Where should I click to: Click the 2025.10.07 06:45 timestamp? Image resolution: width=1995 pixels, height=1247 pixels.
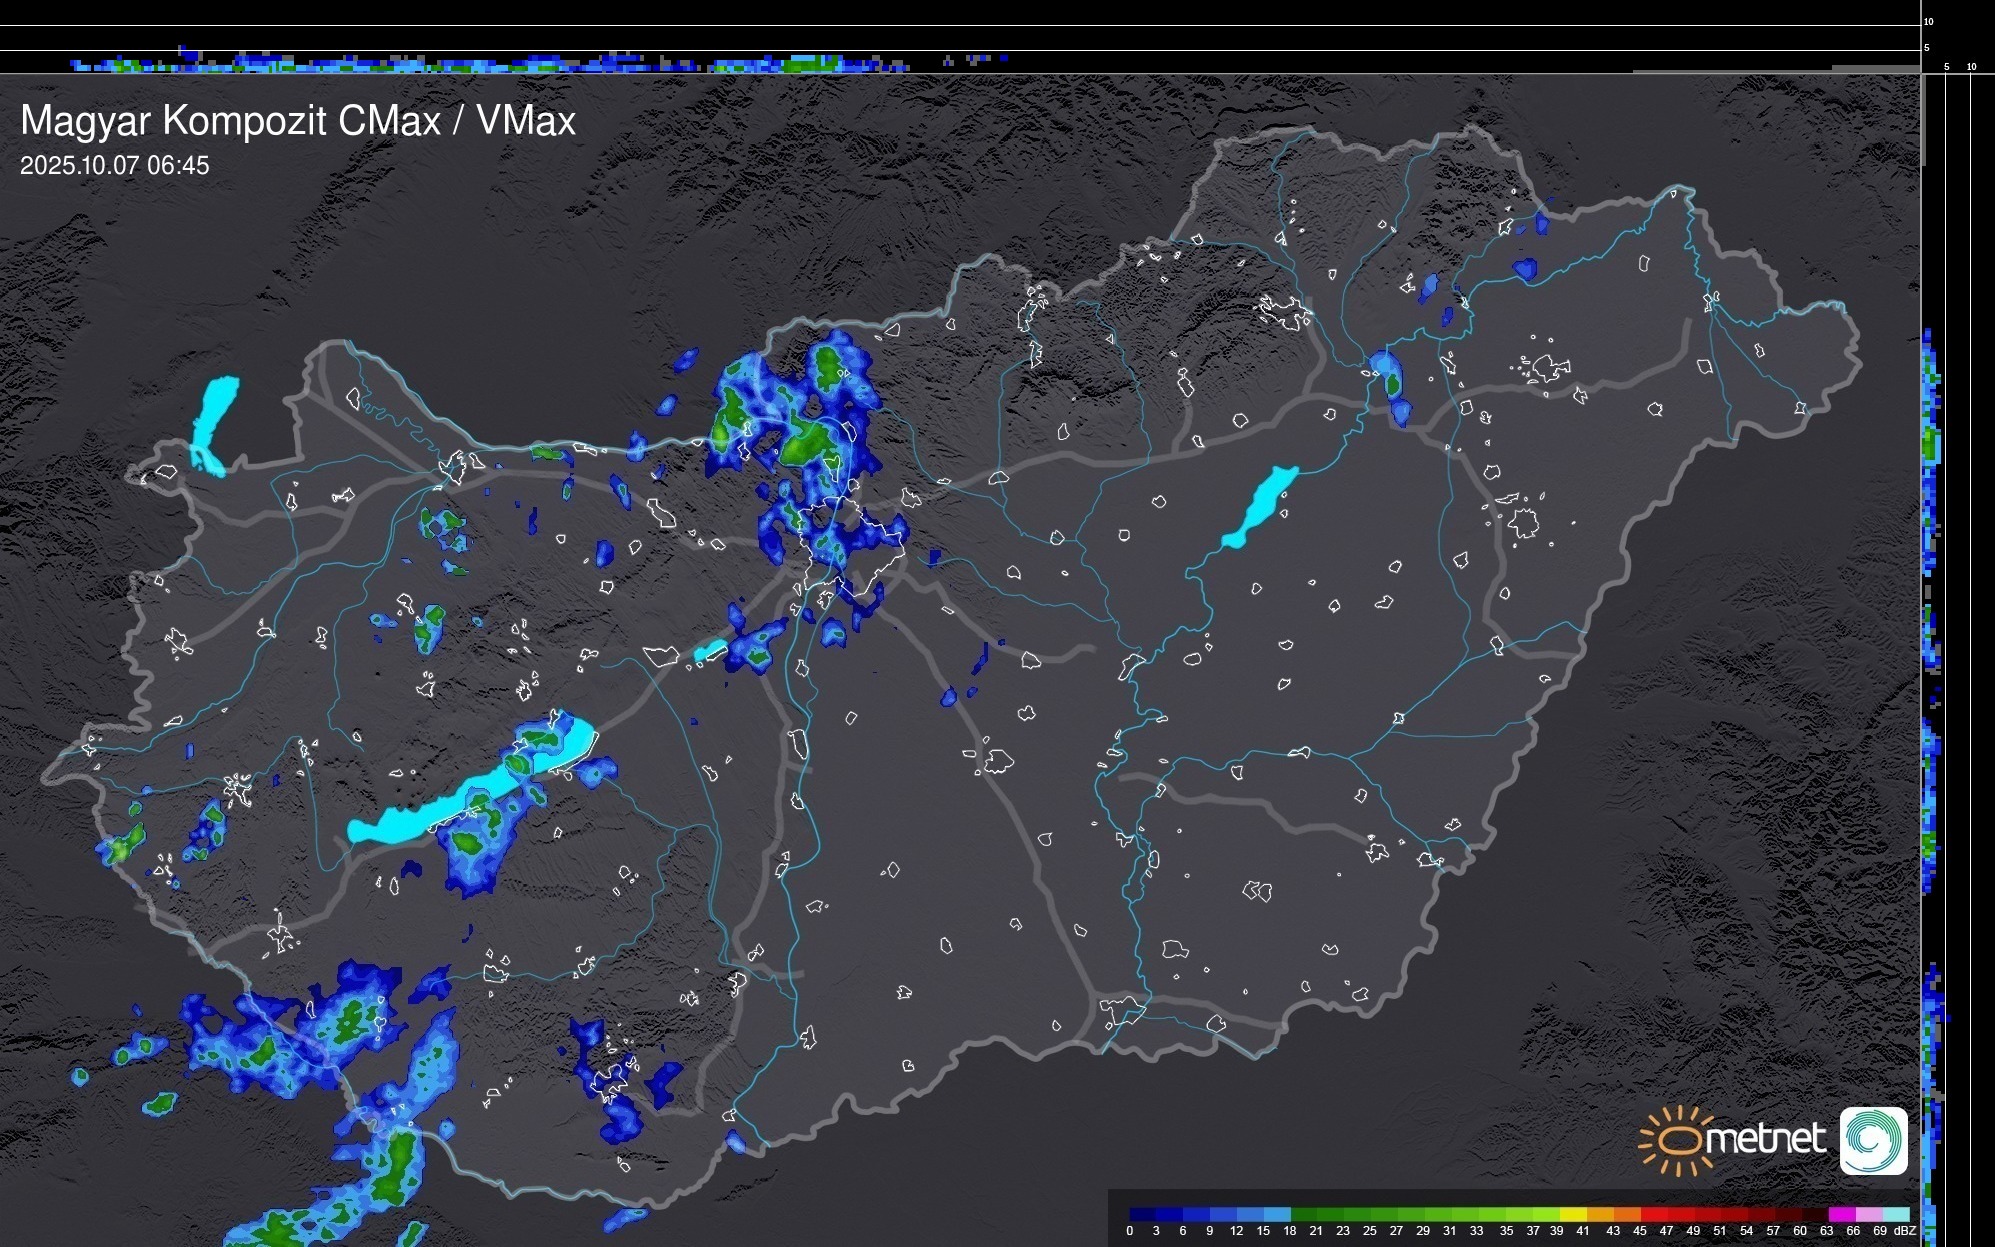pyautogui.click(x=115, y=166)
